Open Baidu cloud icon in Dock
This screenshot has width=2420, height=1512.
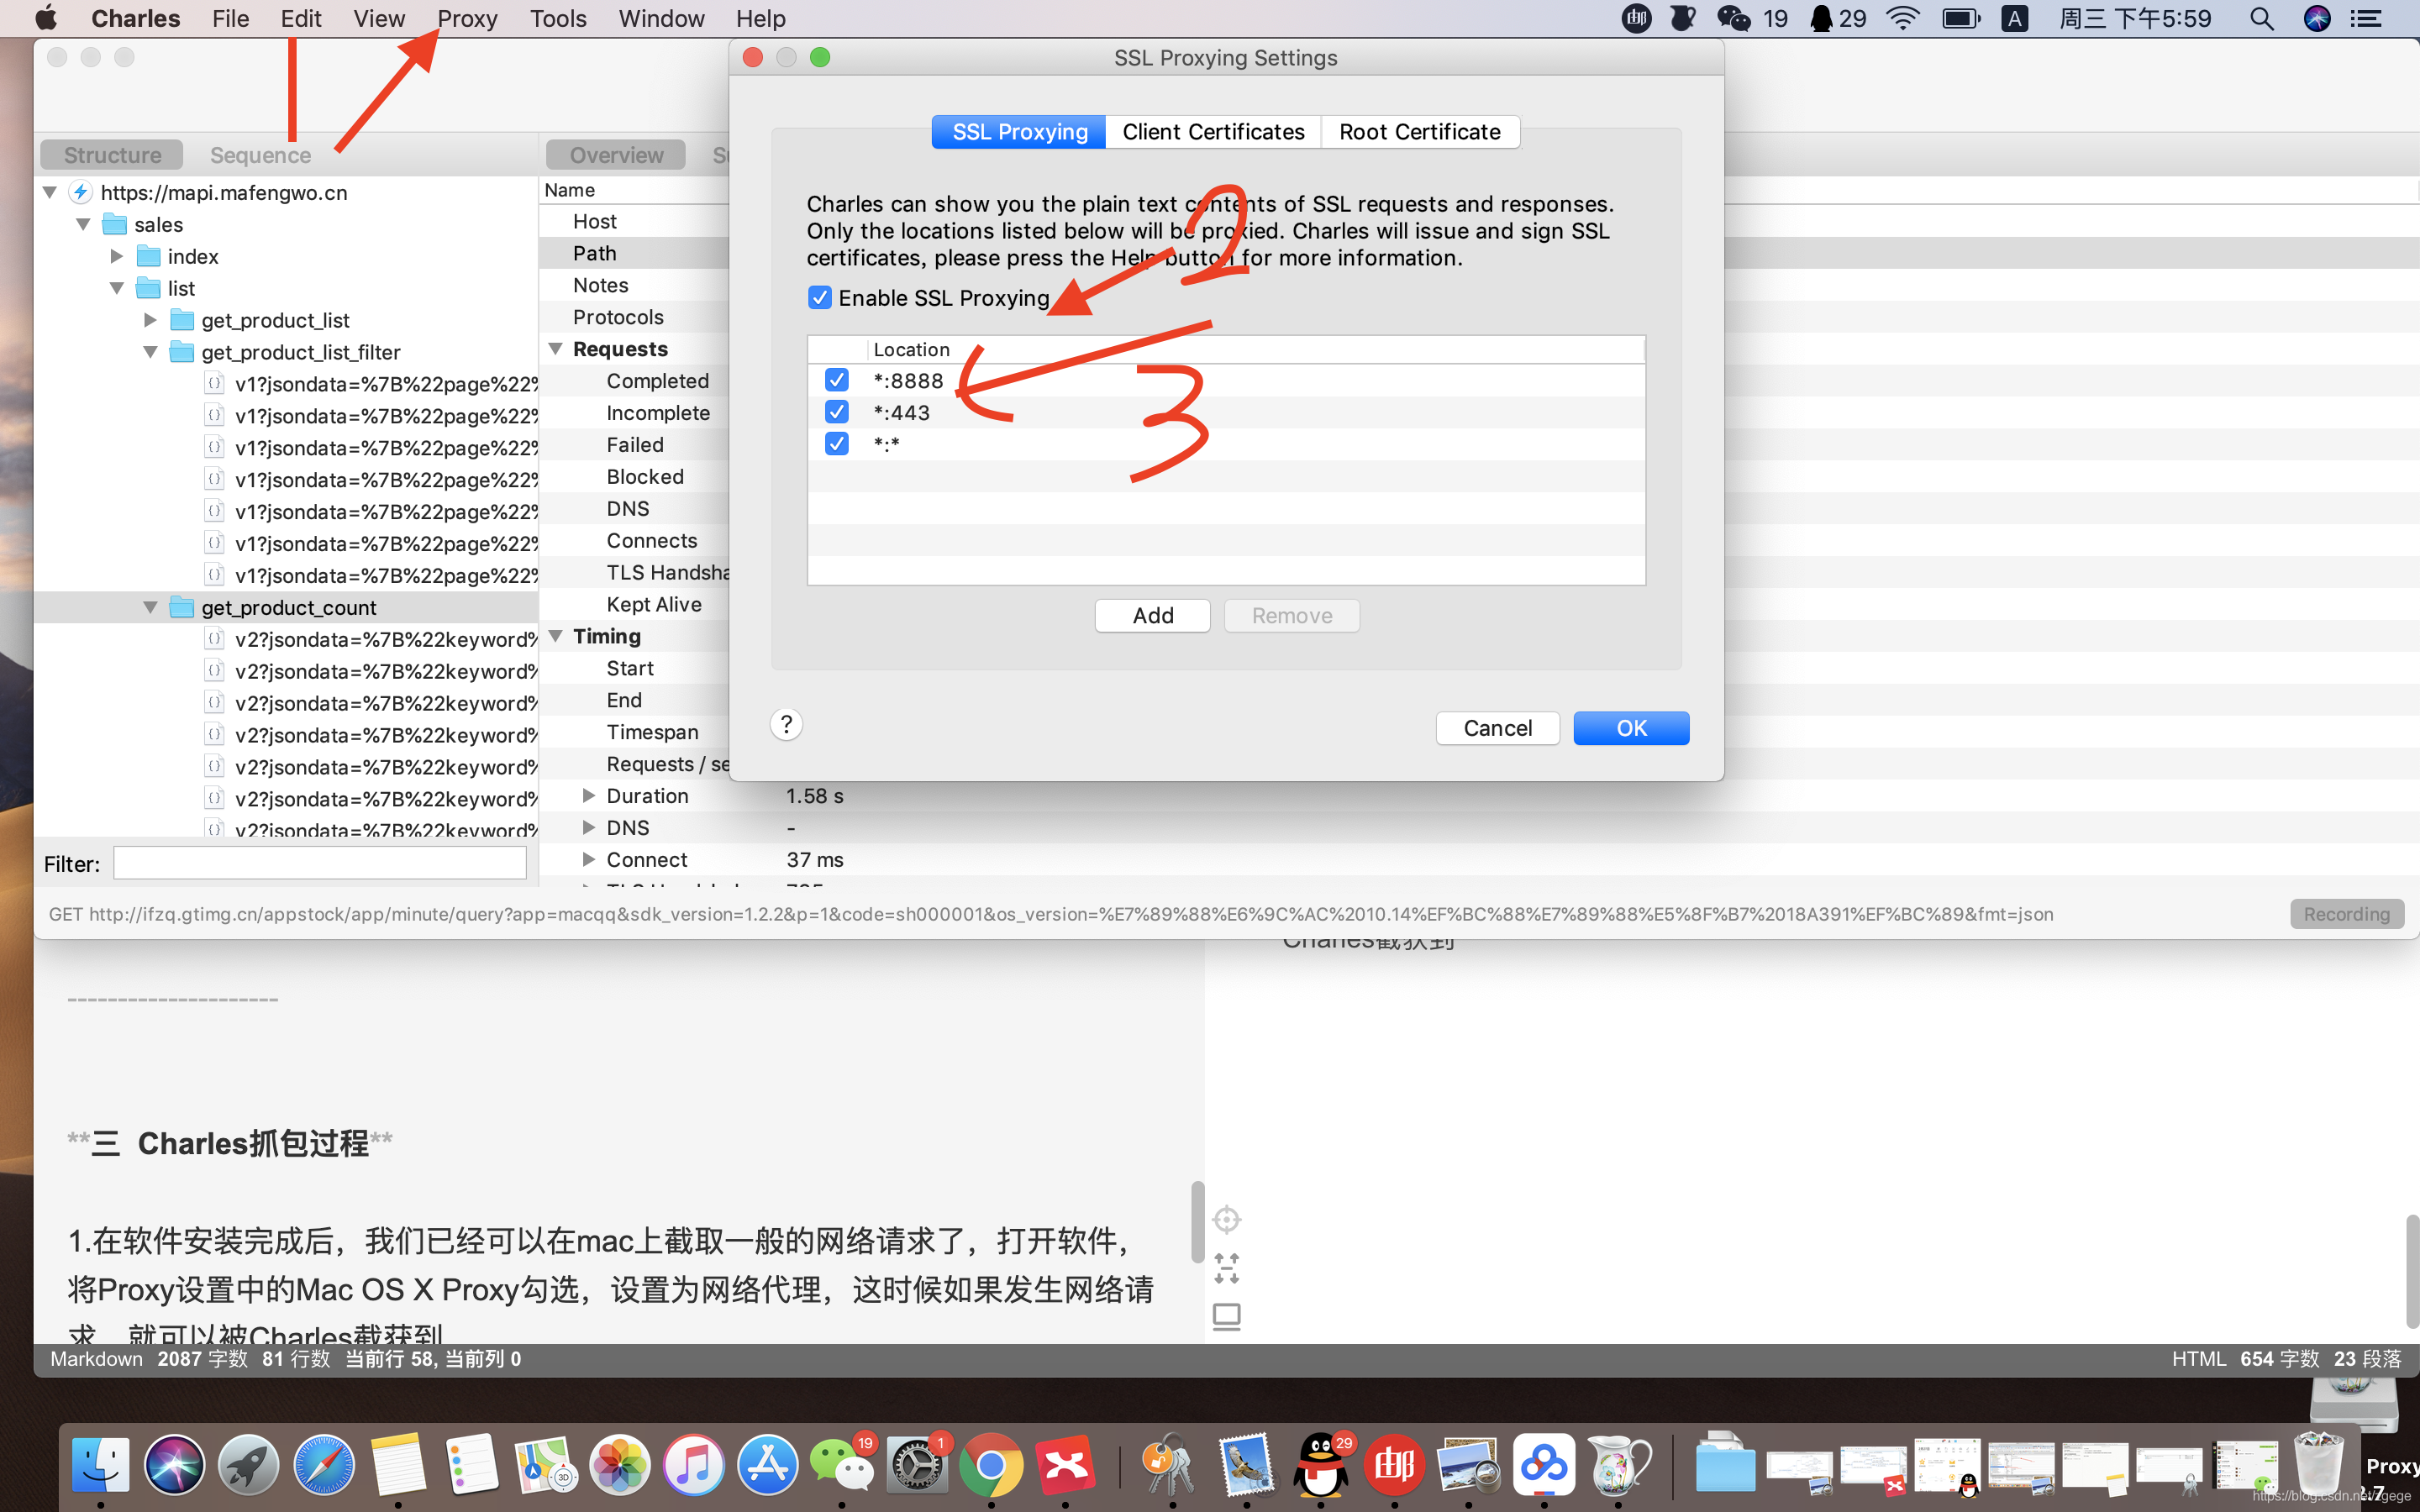[1544, 1465]
